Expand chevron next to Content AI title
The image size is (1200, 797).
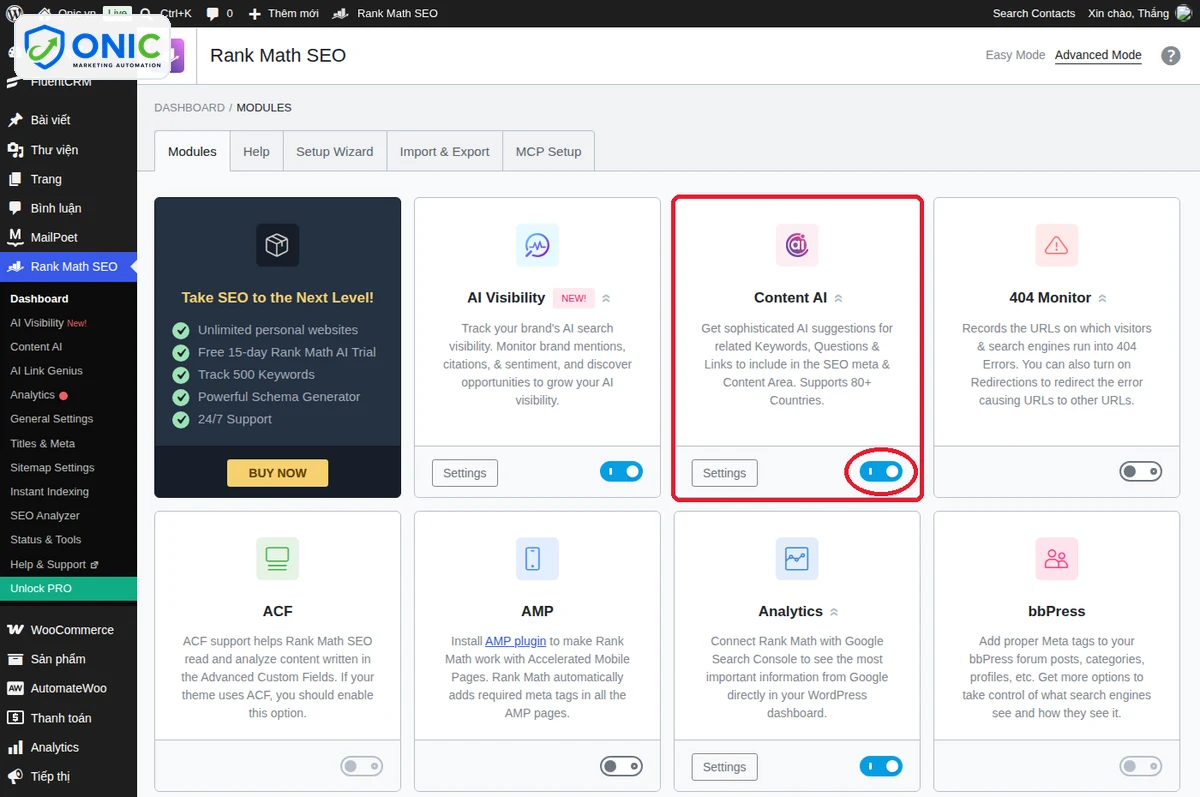tap(838, 298)
